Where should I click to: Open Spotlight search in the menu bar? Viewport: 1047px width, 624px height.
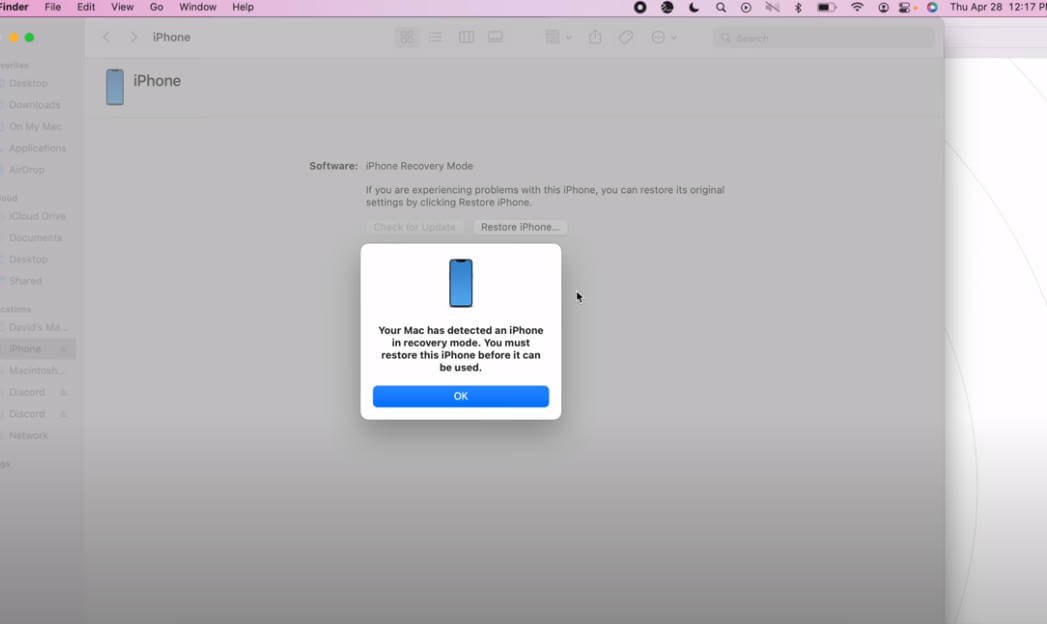[x=720, y=7]
